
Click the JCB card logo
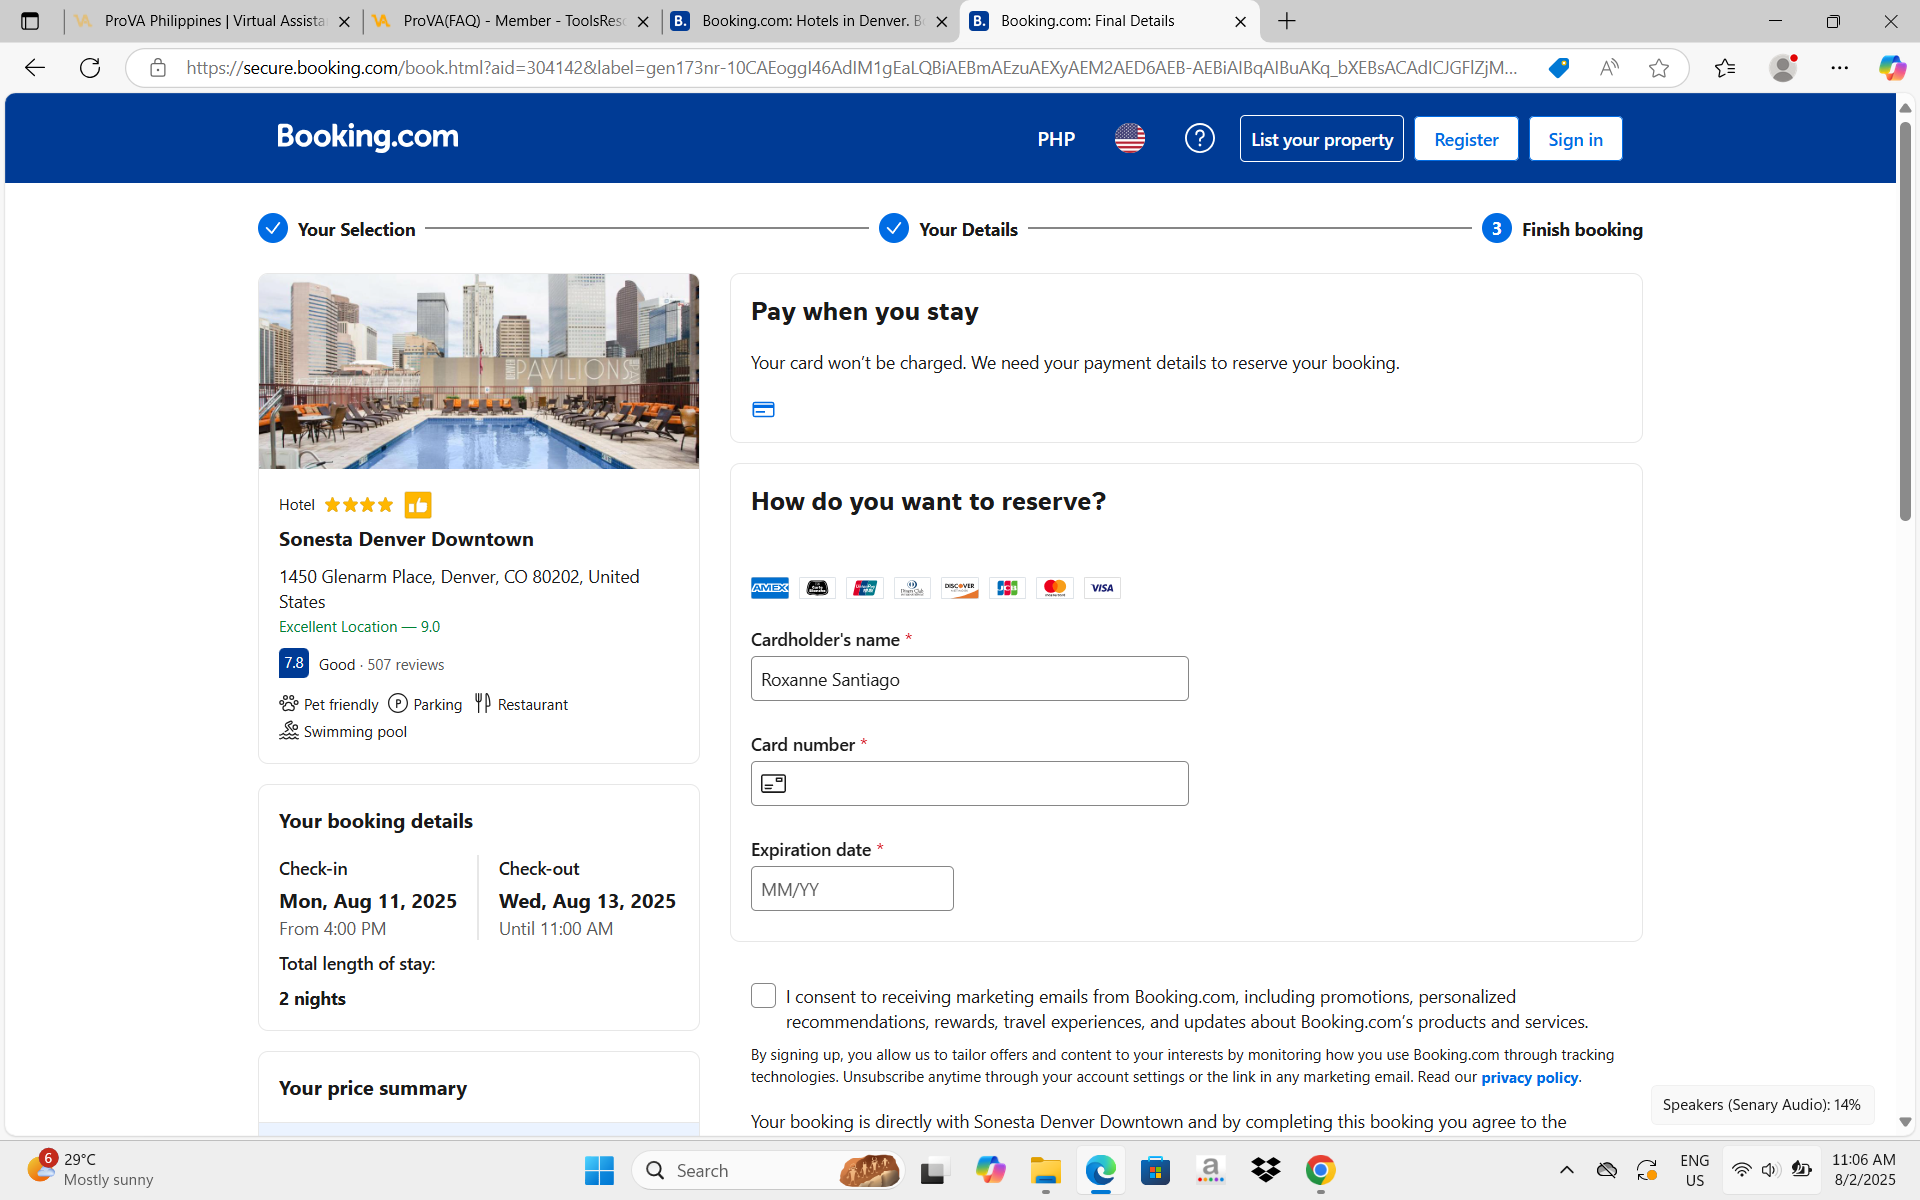1007,588
